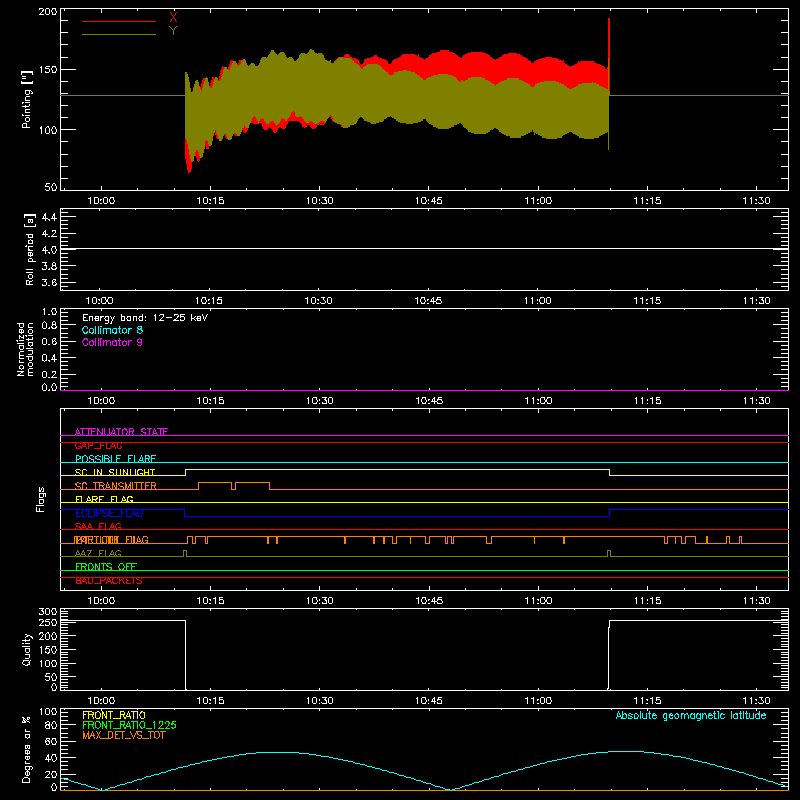800x800 pixels.
Task: Click the SC_IN_SUNLIGHT flag label
Action: (115, 472)
